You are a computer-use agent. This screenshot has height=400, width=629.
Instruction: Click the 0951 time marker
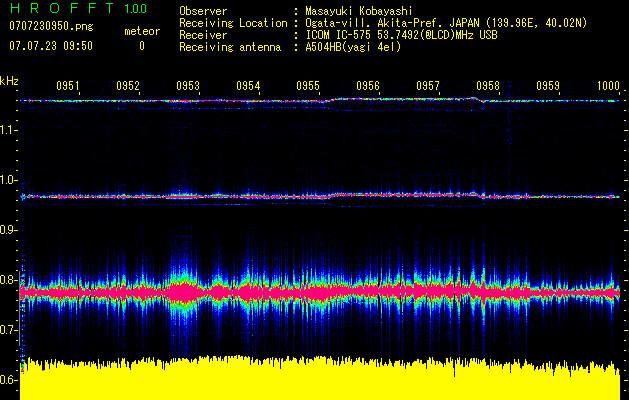68,87
